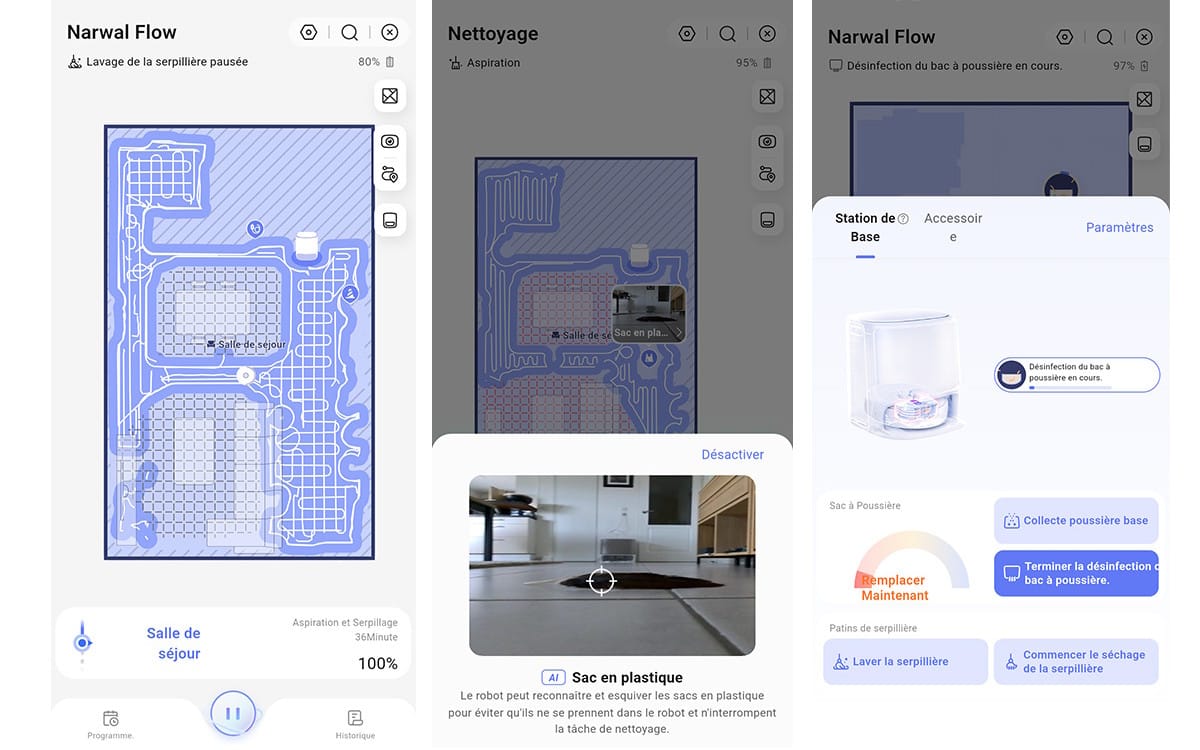Tap 'Commencer le séchage de la serpillière'

click(1076, 662)
